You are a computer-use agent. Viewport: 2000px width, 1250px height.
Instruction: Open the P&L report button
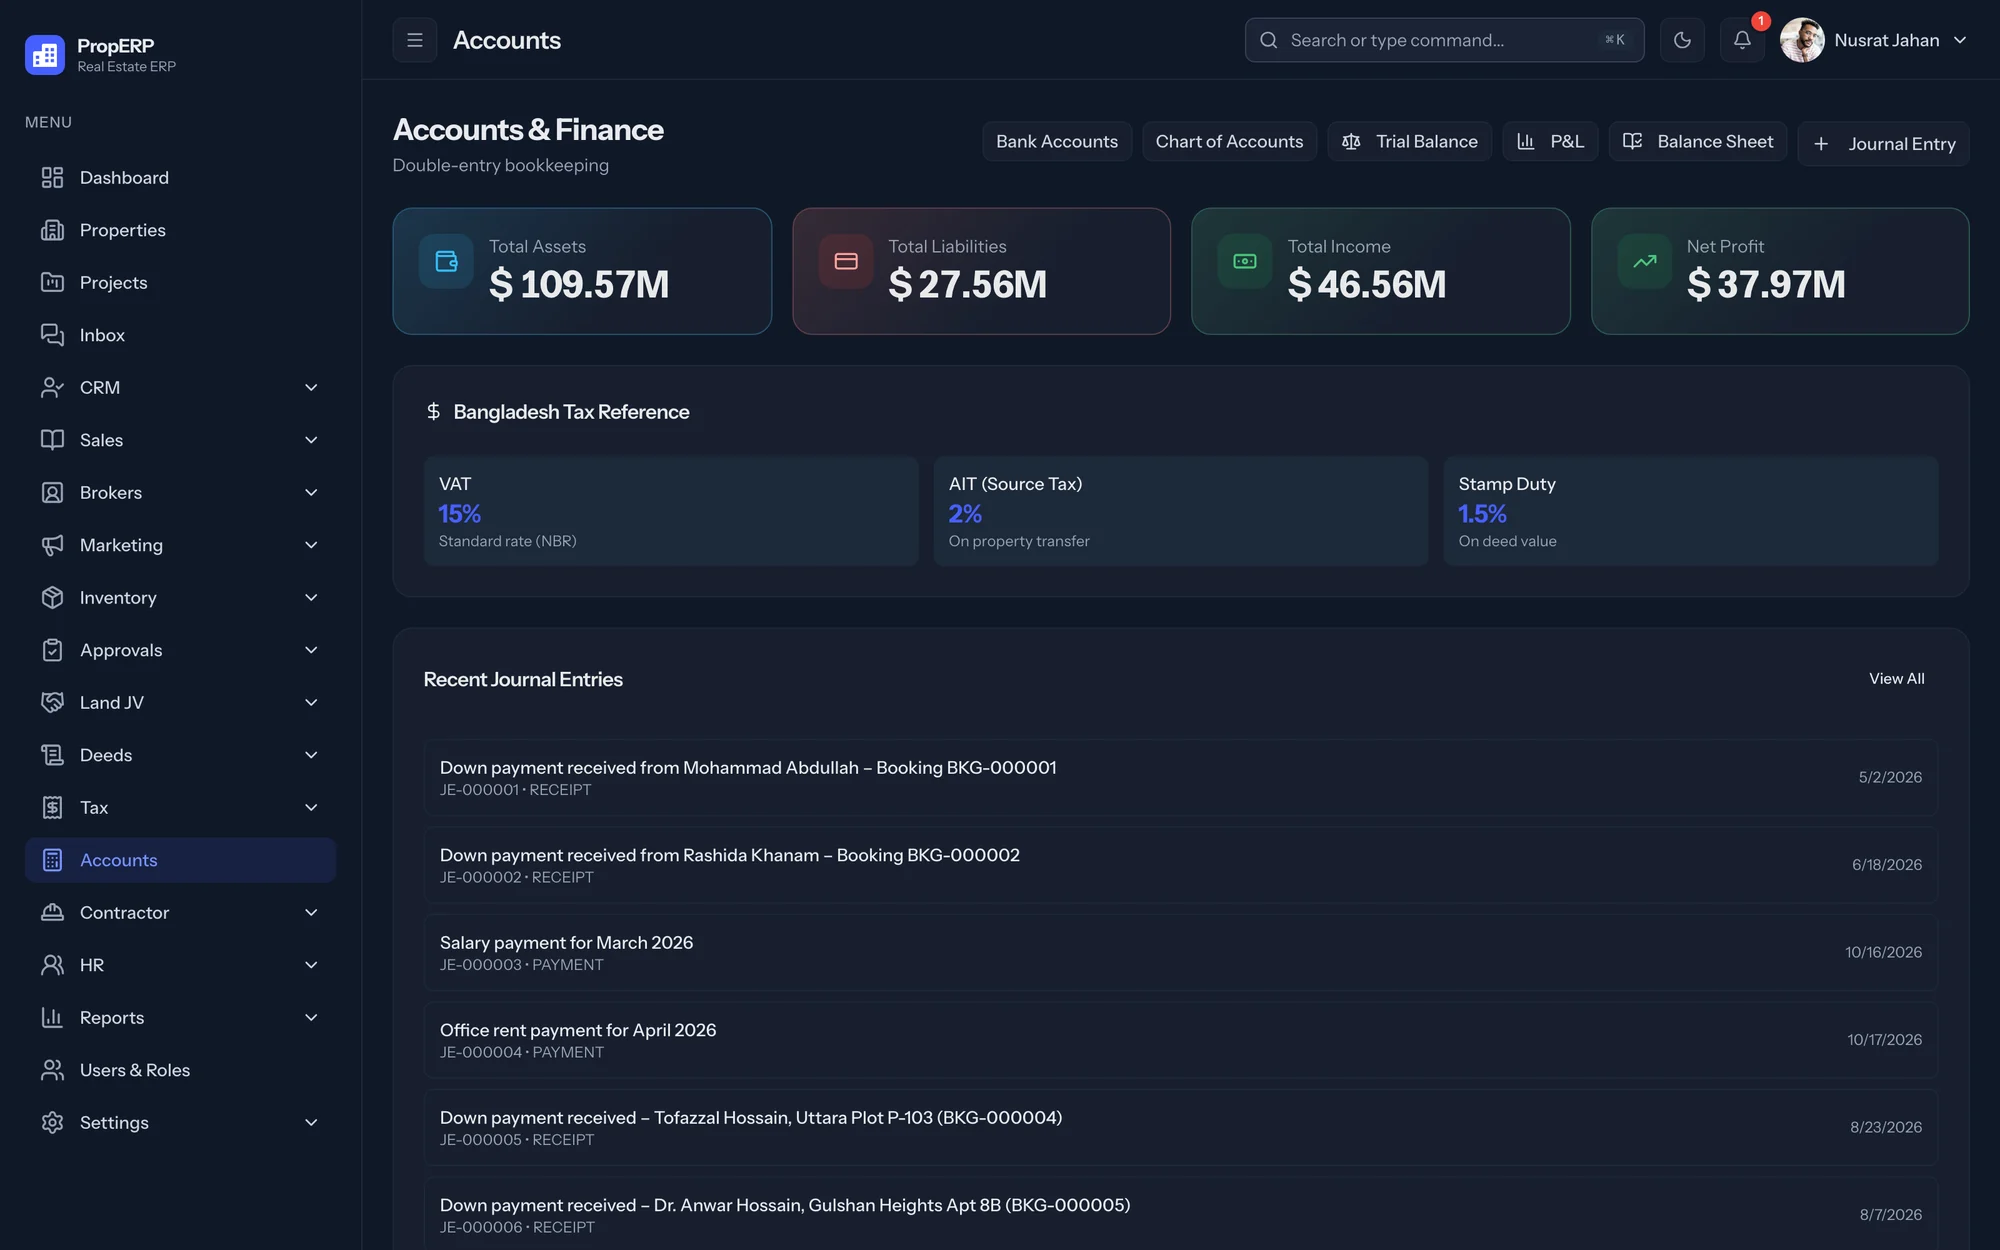click(x=1550, y=142)
